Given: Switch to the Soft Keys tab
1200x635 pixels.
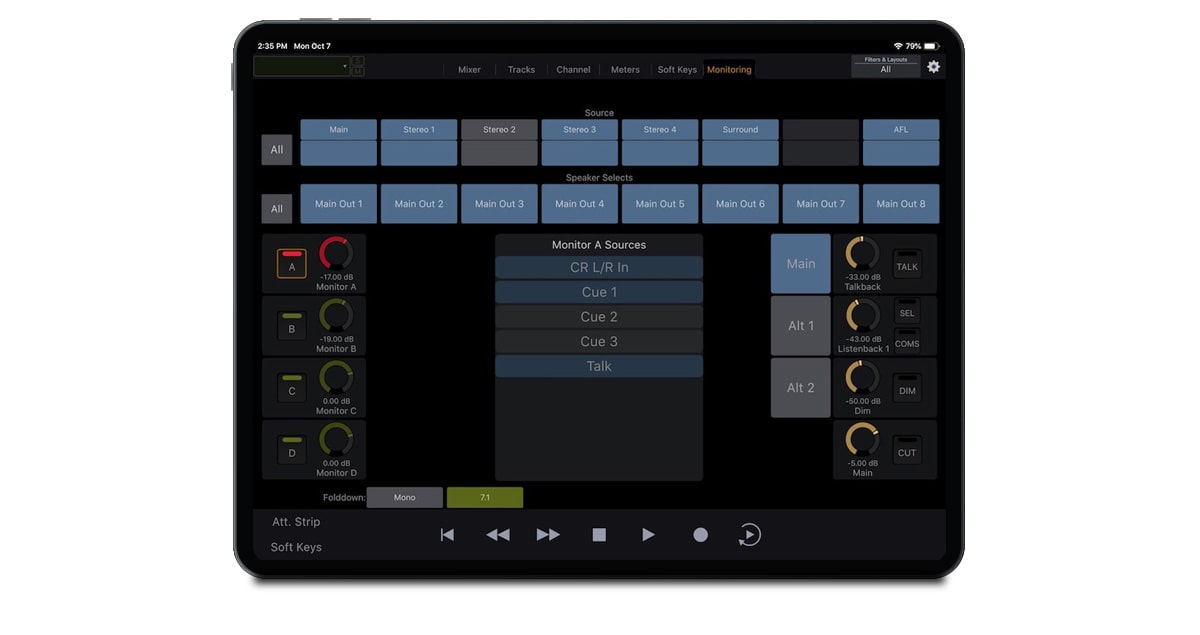Looking at the screenshot, I should coord(677,70).
